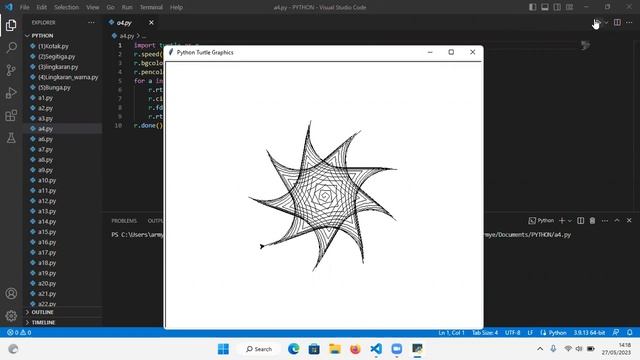Open the Explorer view in activity bar
The image size is (640, 360).
pyautogui.click(x=11, y=25)
